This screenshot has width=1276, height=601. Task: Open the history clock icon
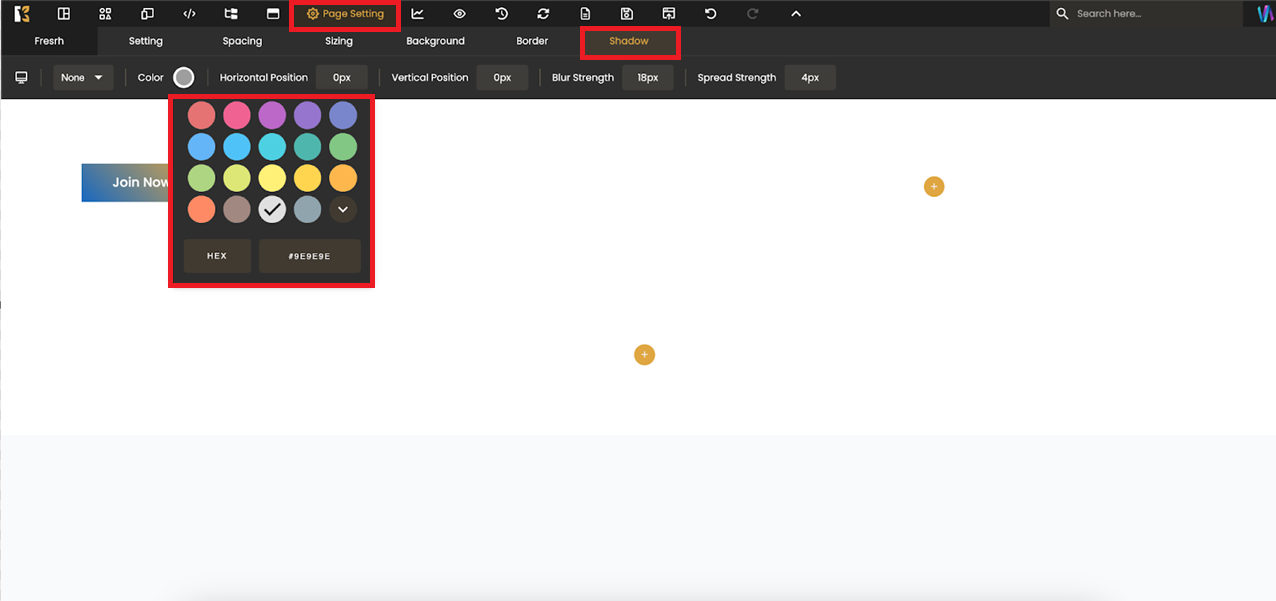501,14
